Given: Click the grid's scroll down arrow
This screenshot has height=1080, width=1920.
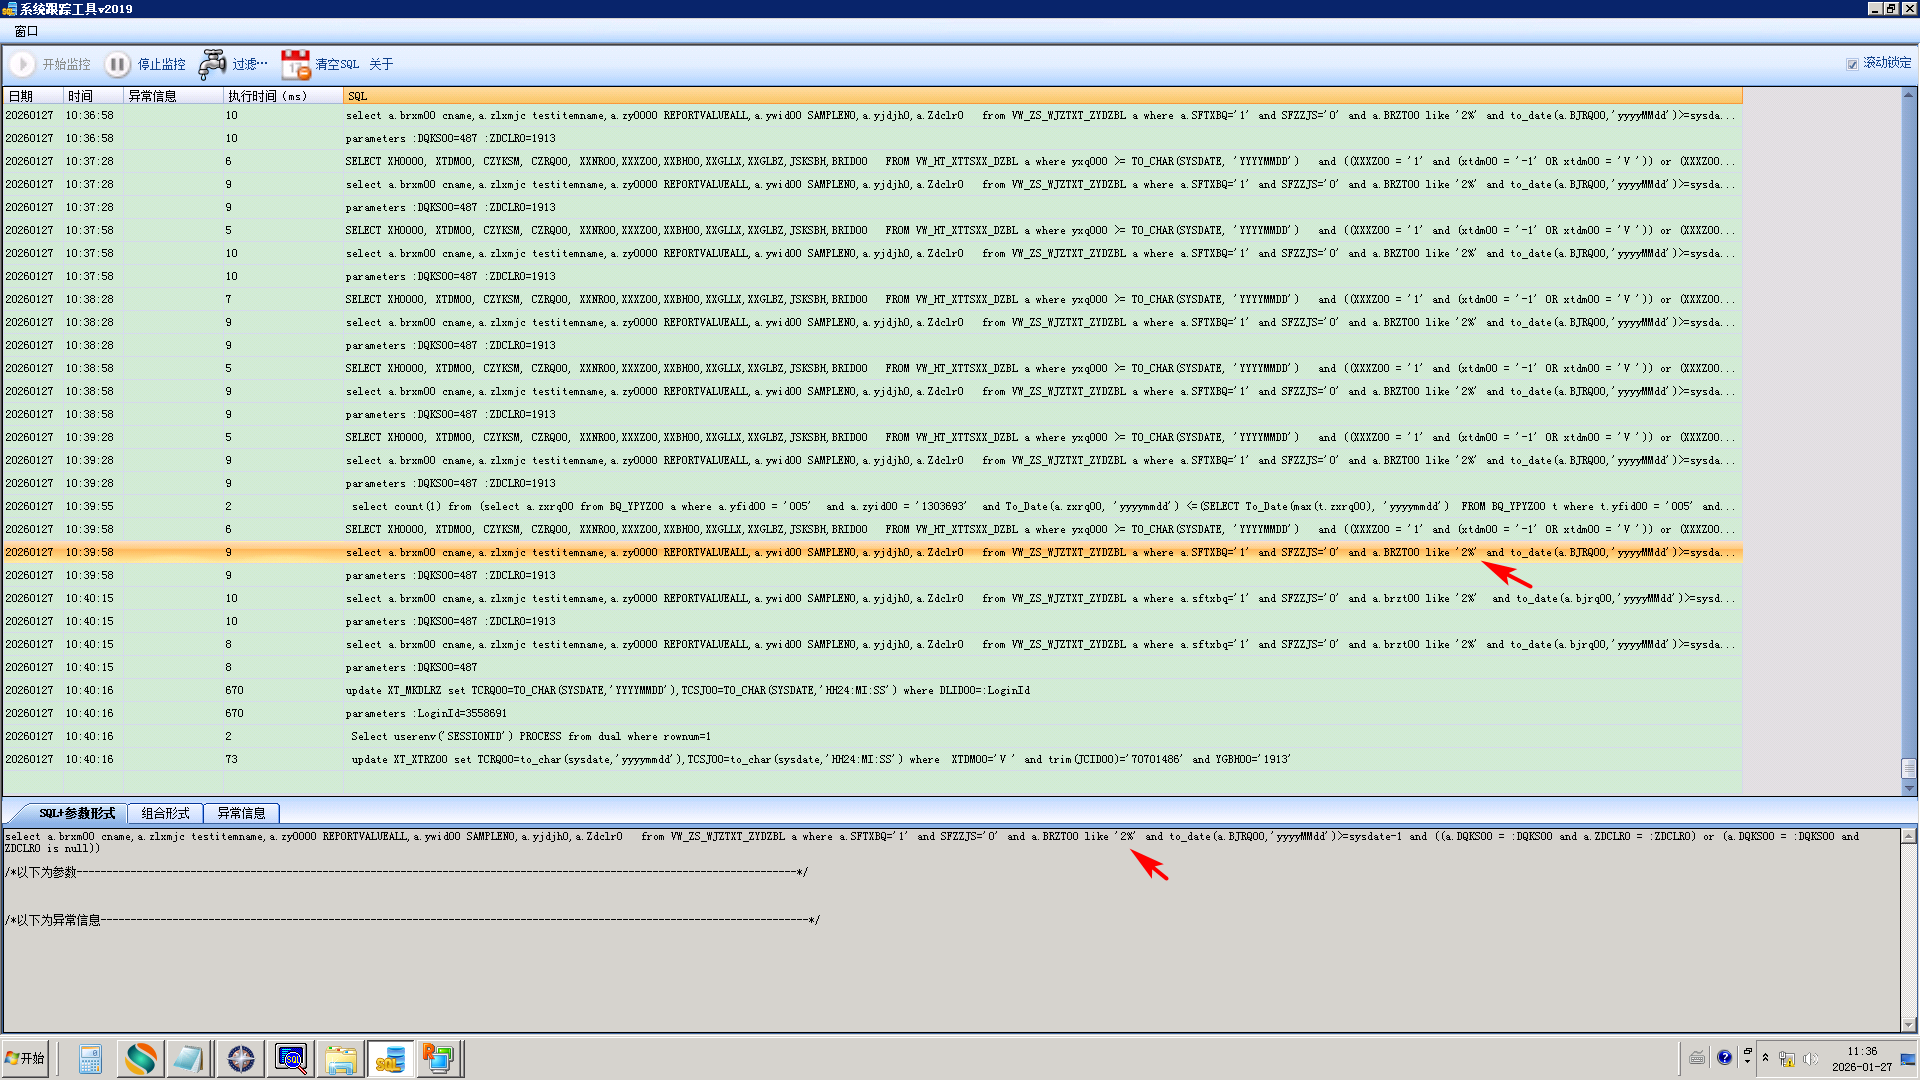Looking at the screenshot, I should [1909, 788].
